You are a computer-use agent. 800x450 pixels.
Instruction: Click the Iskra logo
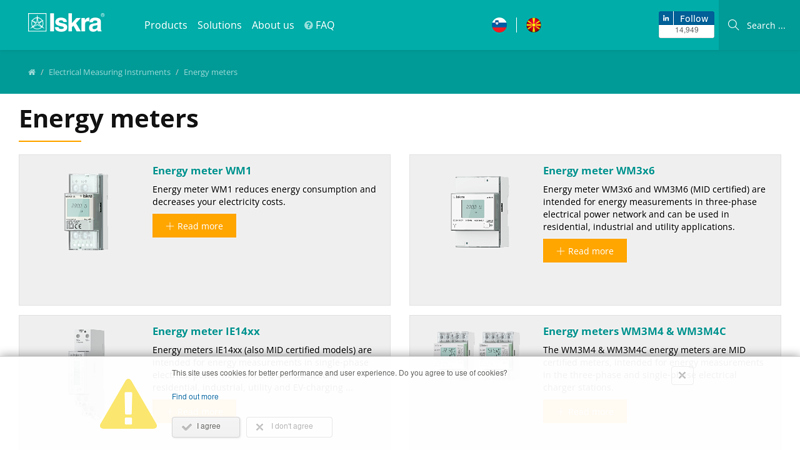66,23
